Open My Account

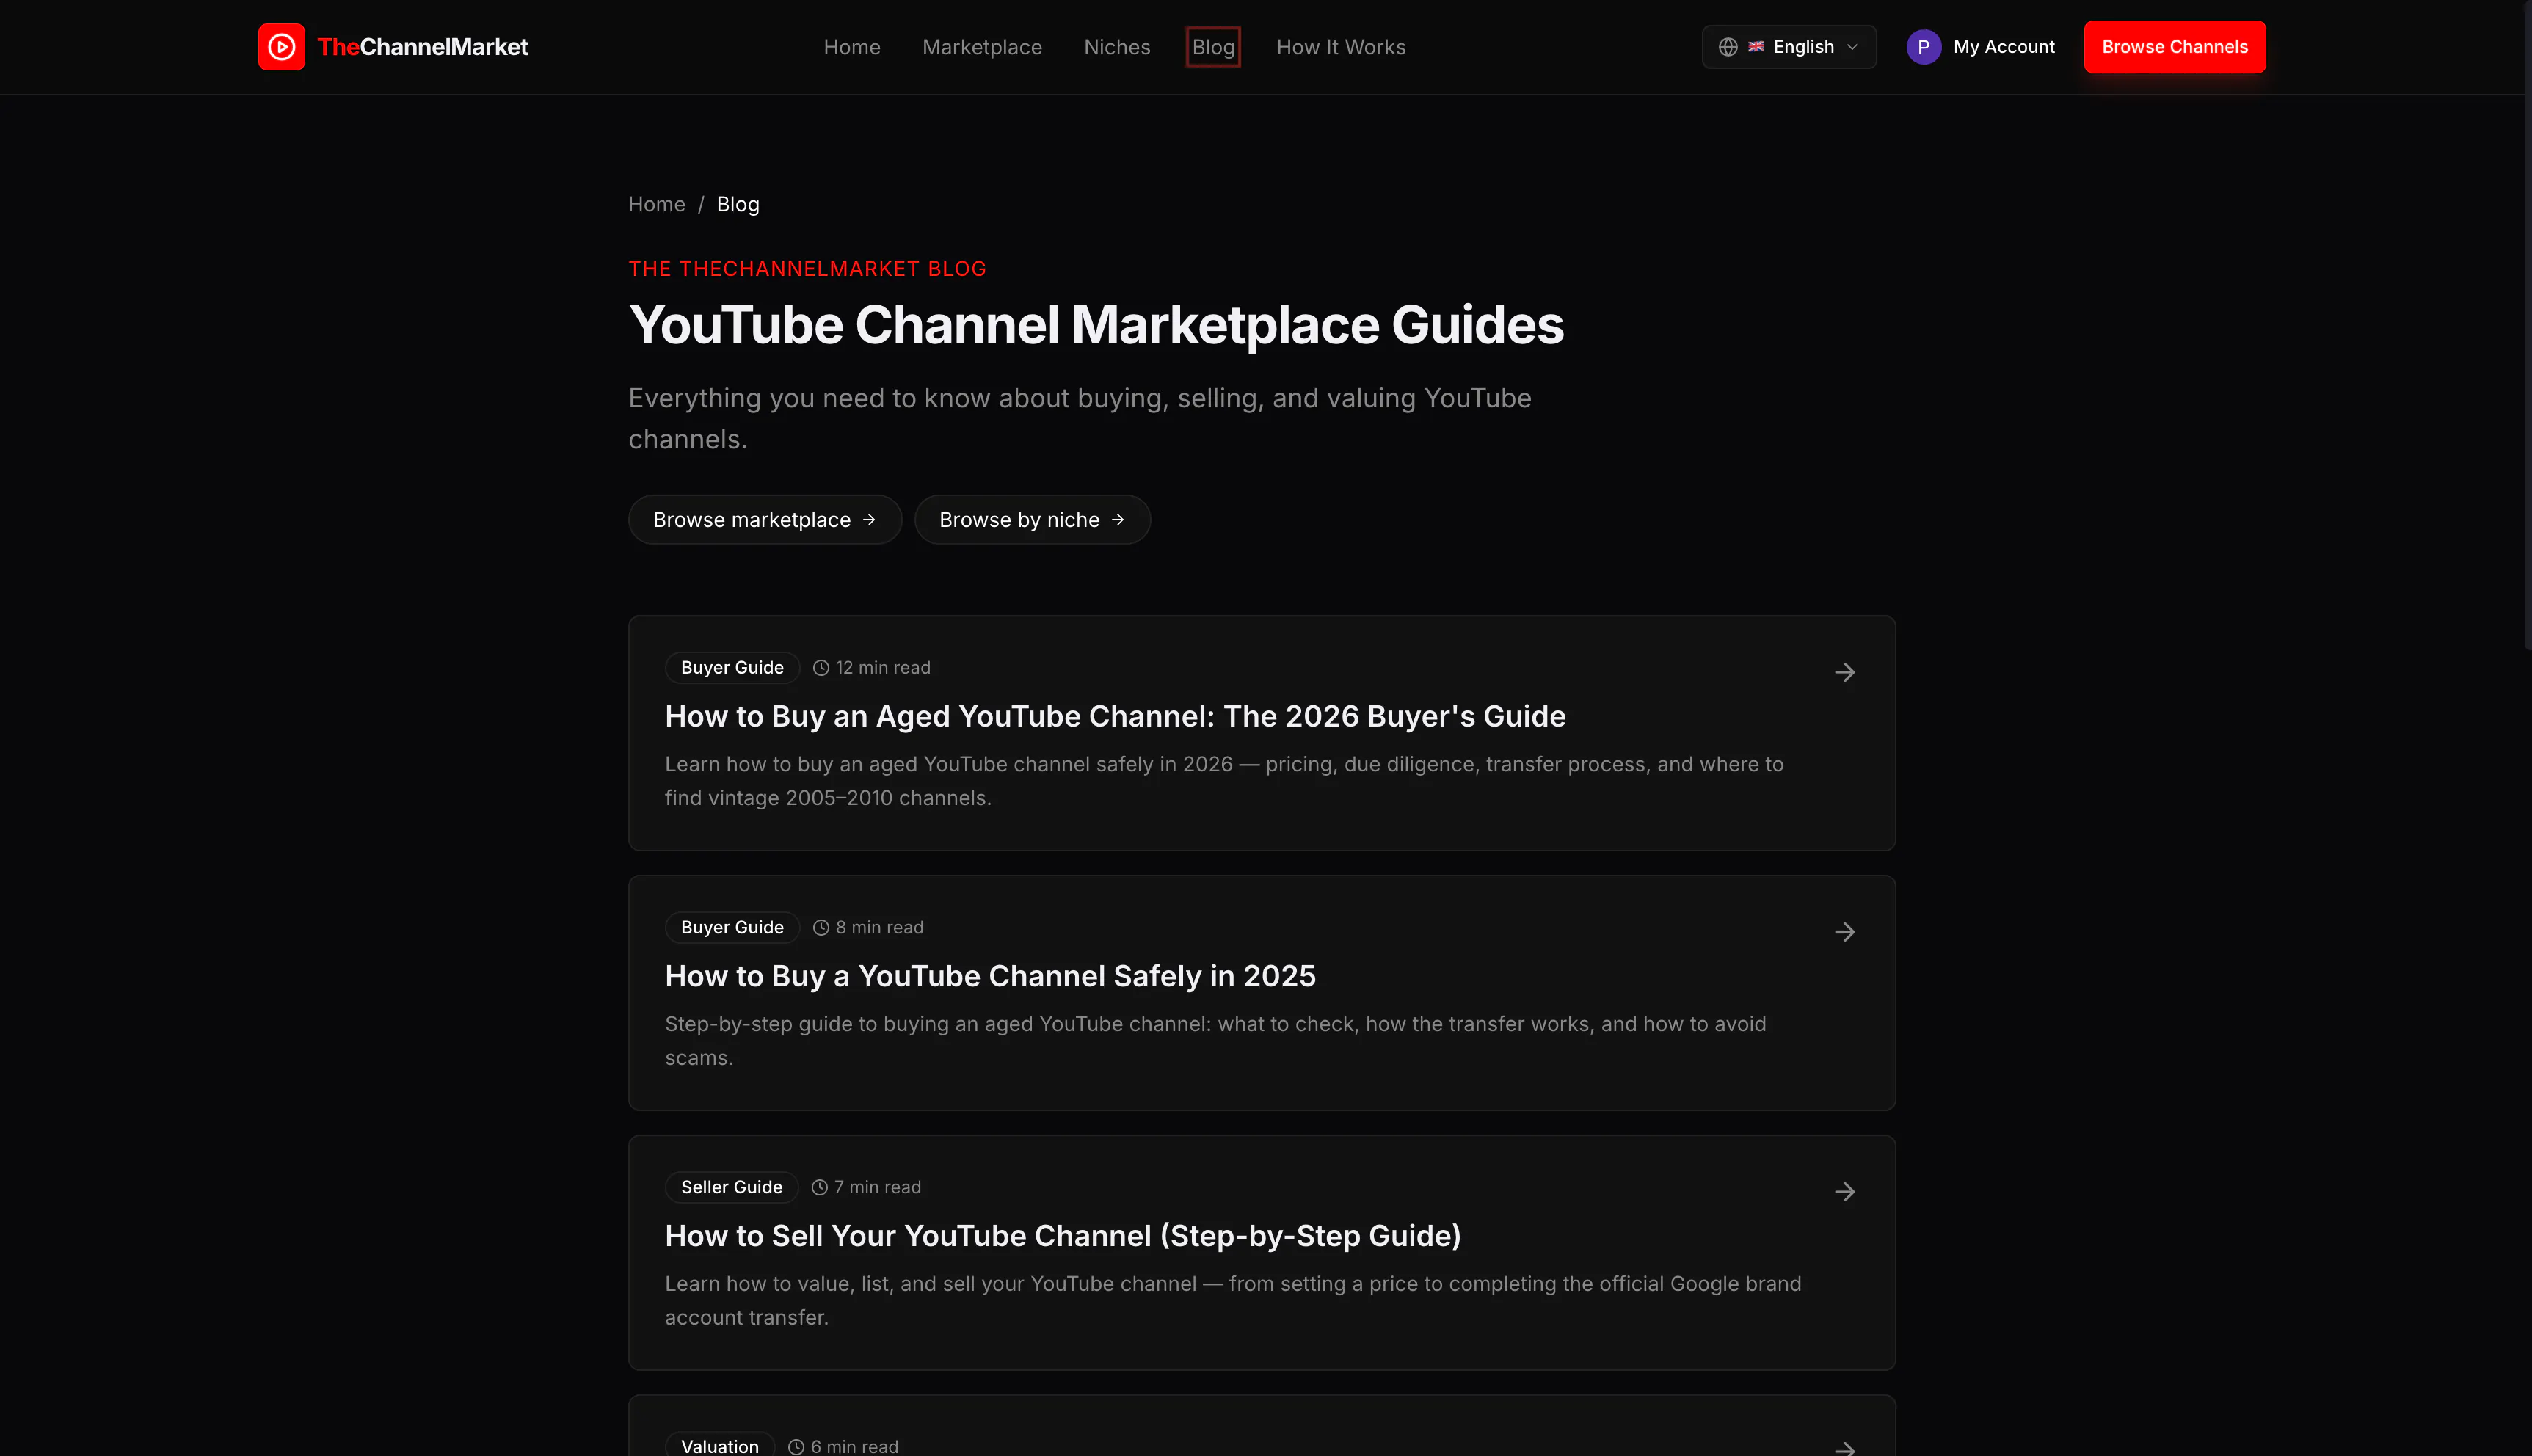coord(1980,47)
